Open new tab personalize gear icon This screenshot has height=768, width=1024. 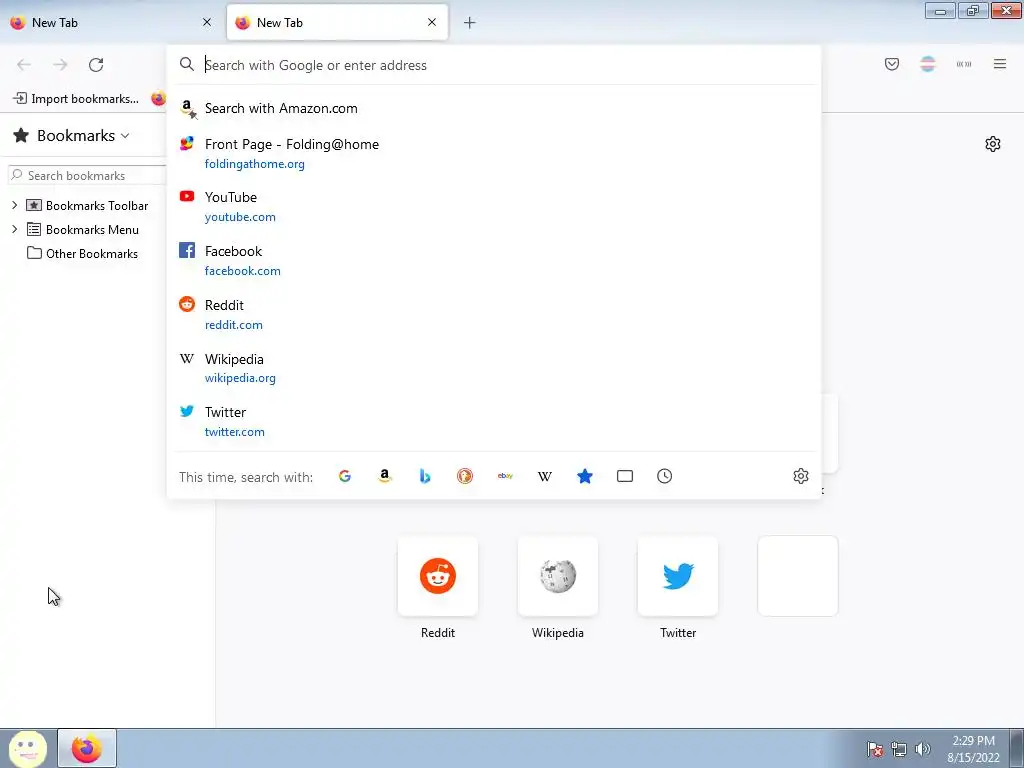click(993, 144)
